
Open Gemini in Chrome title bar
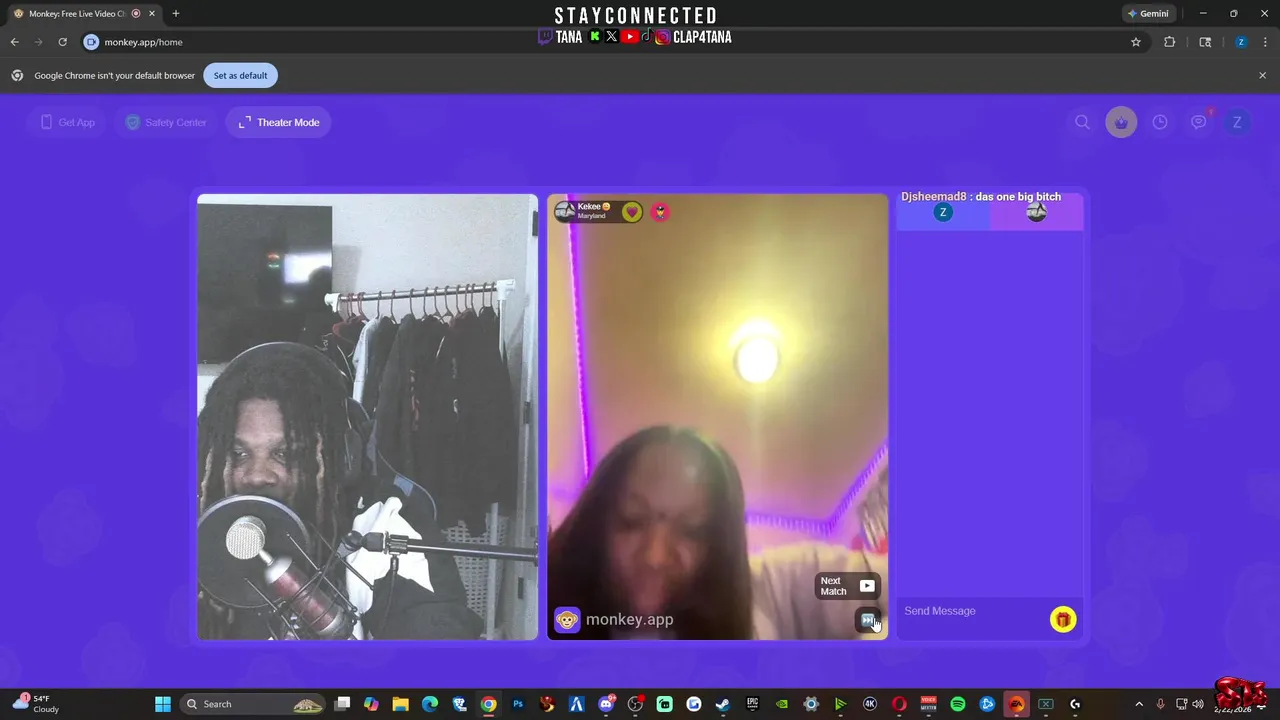(1149, 13)
